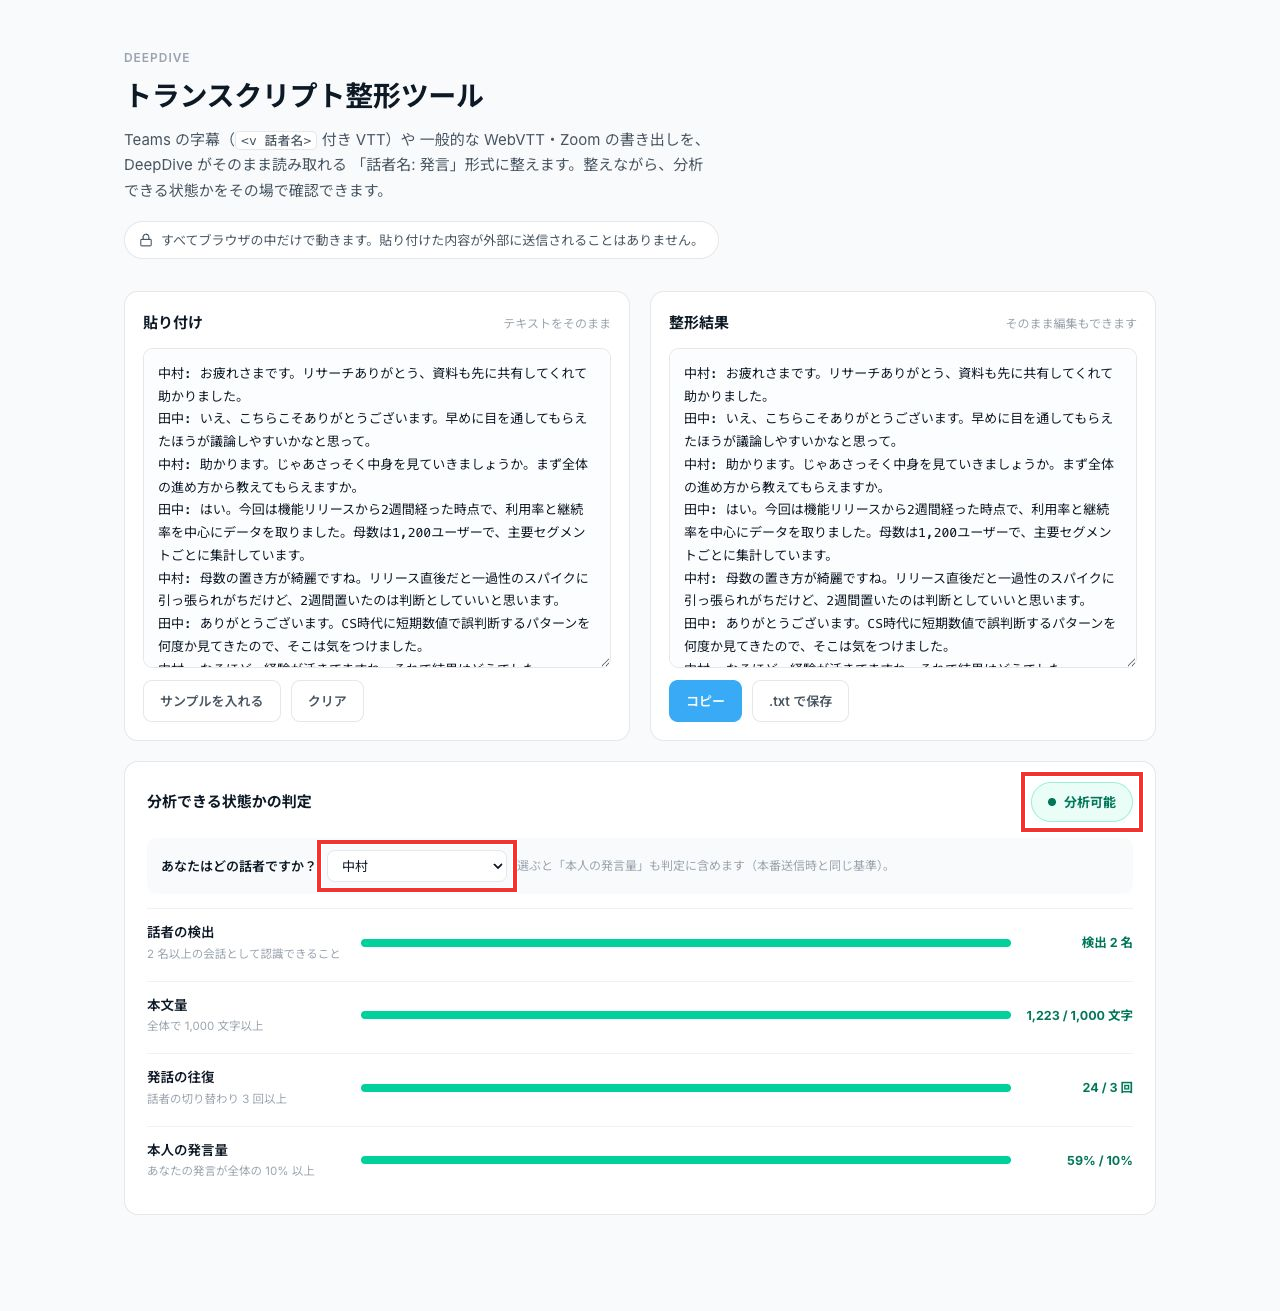Click the 検出 2 名 value
1280x1311 pixels.
tap(1107, 943)
